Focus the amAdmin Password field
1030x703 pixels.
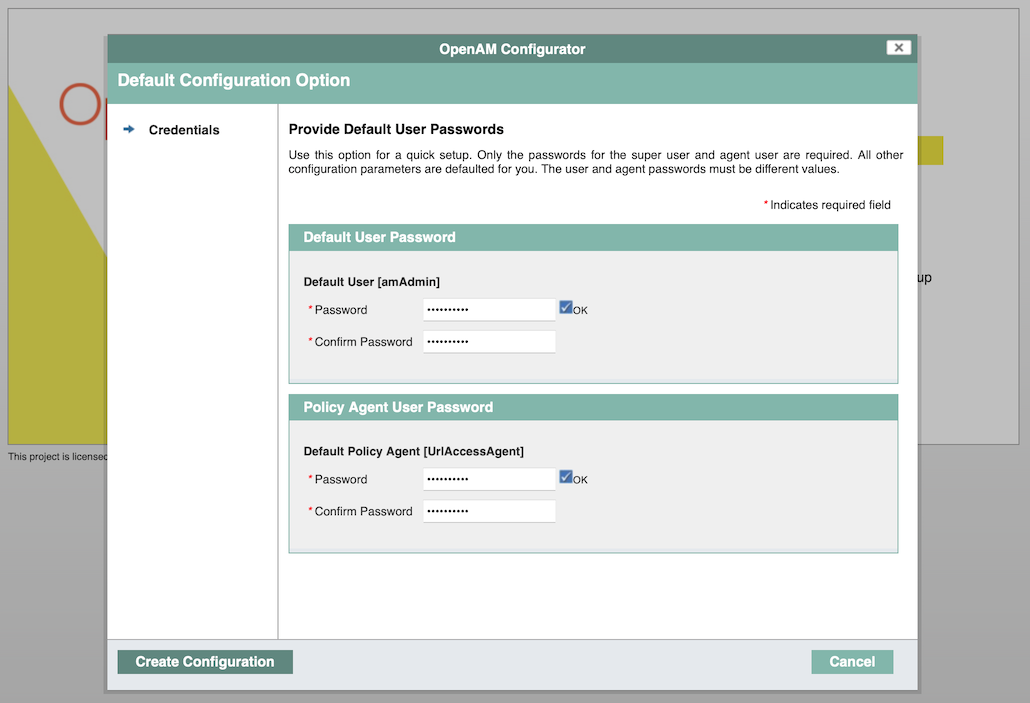489,309
